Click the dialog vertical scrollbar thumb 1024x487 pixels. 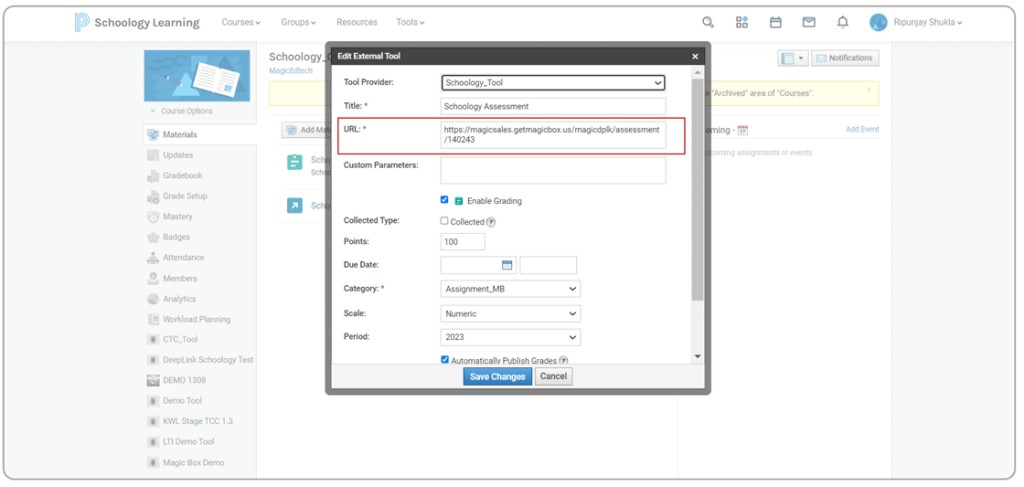pos(697,189)
